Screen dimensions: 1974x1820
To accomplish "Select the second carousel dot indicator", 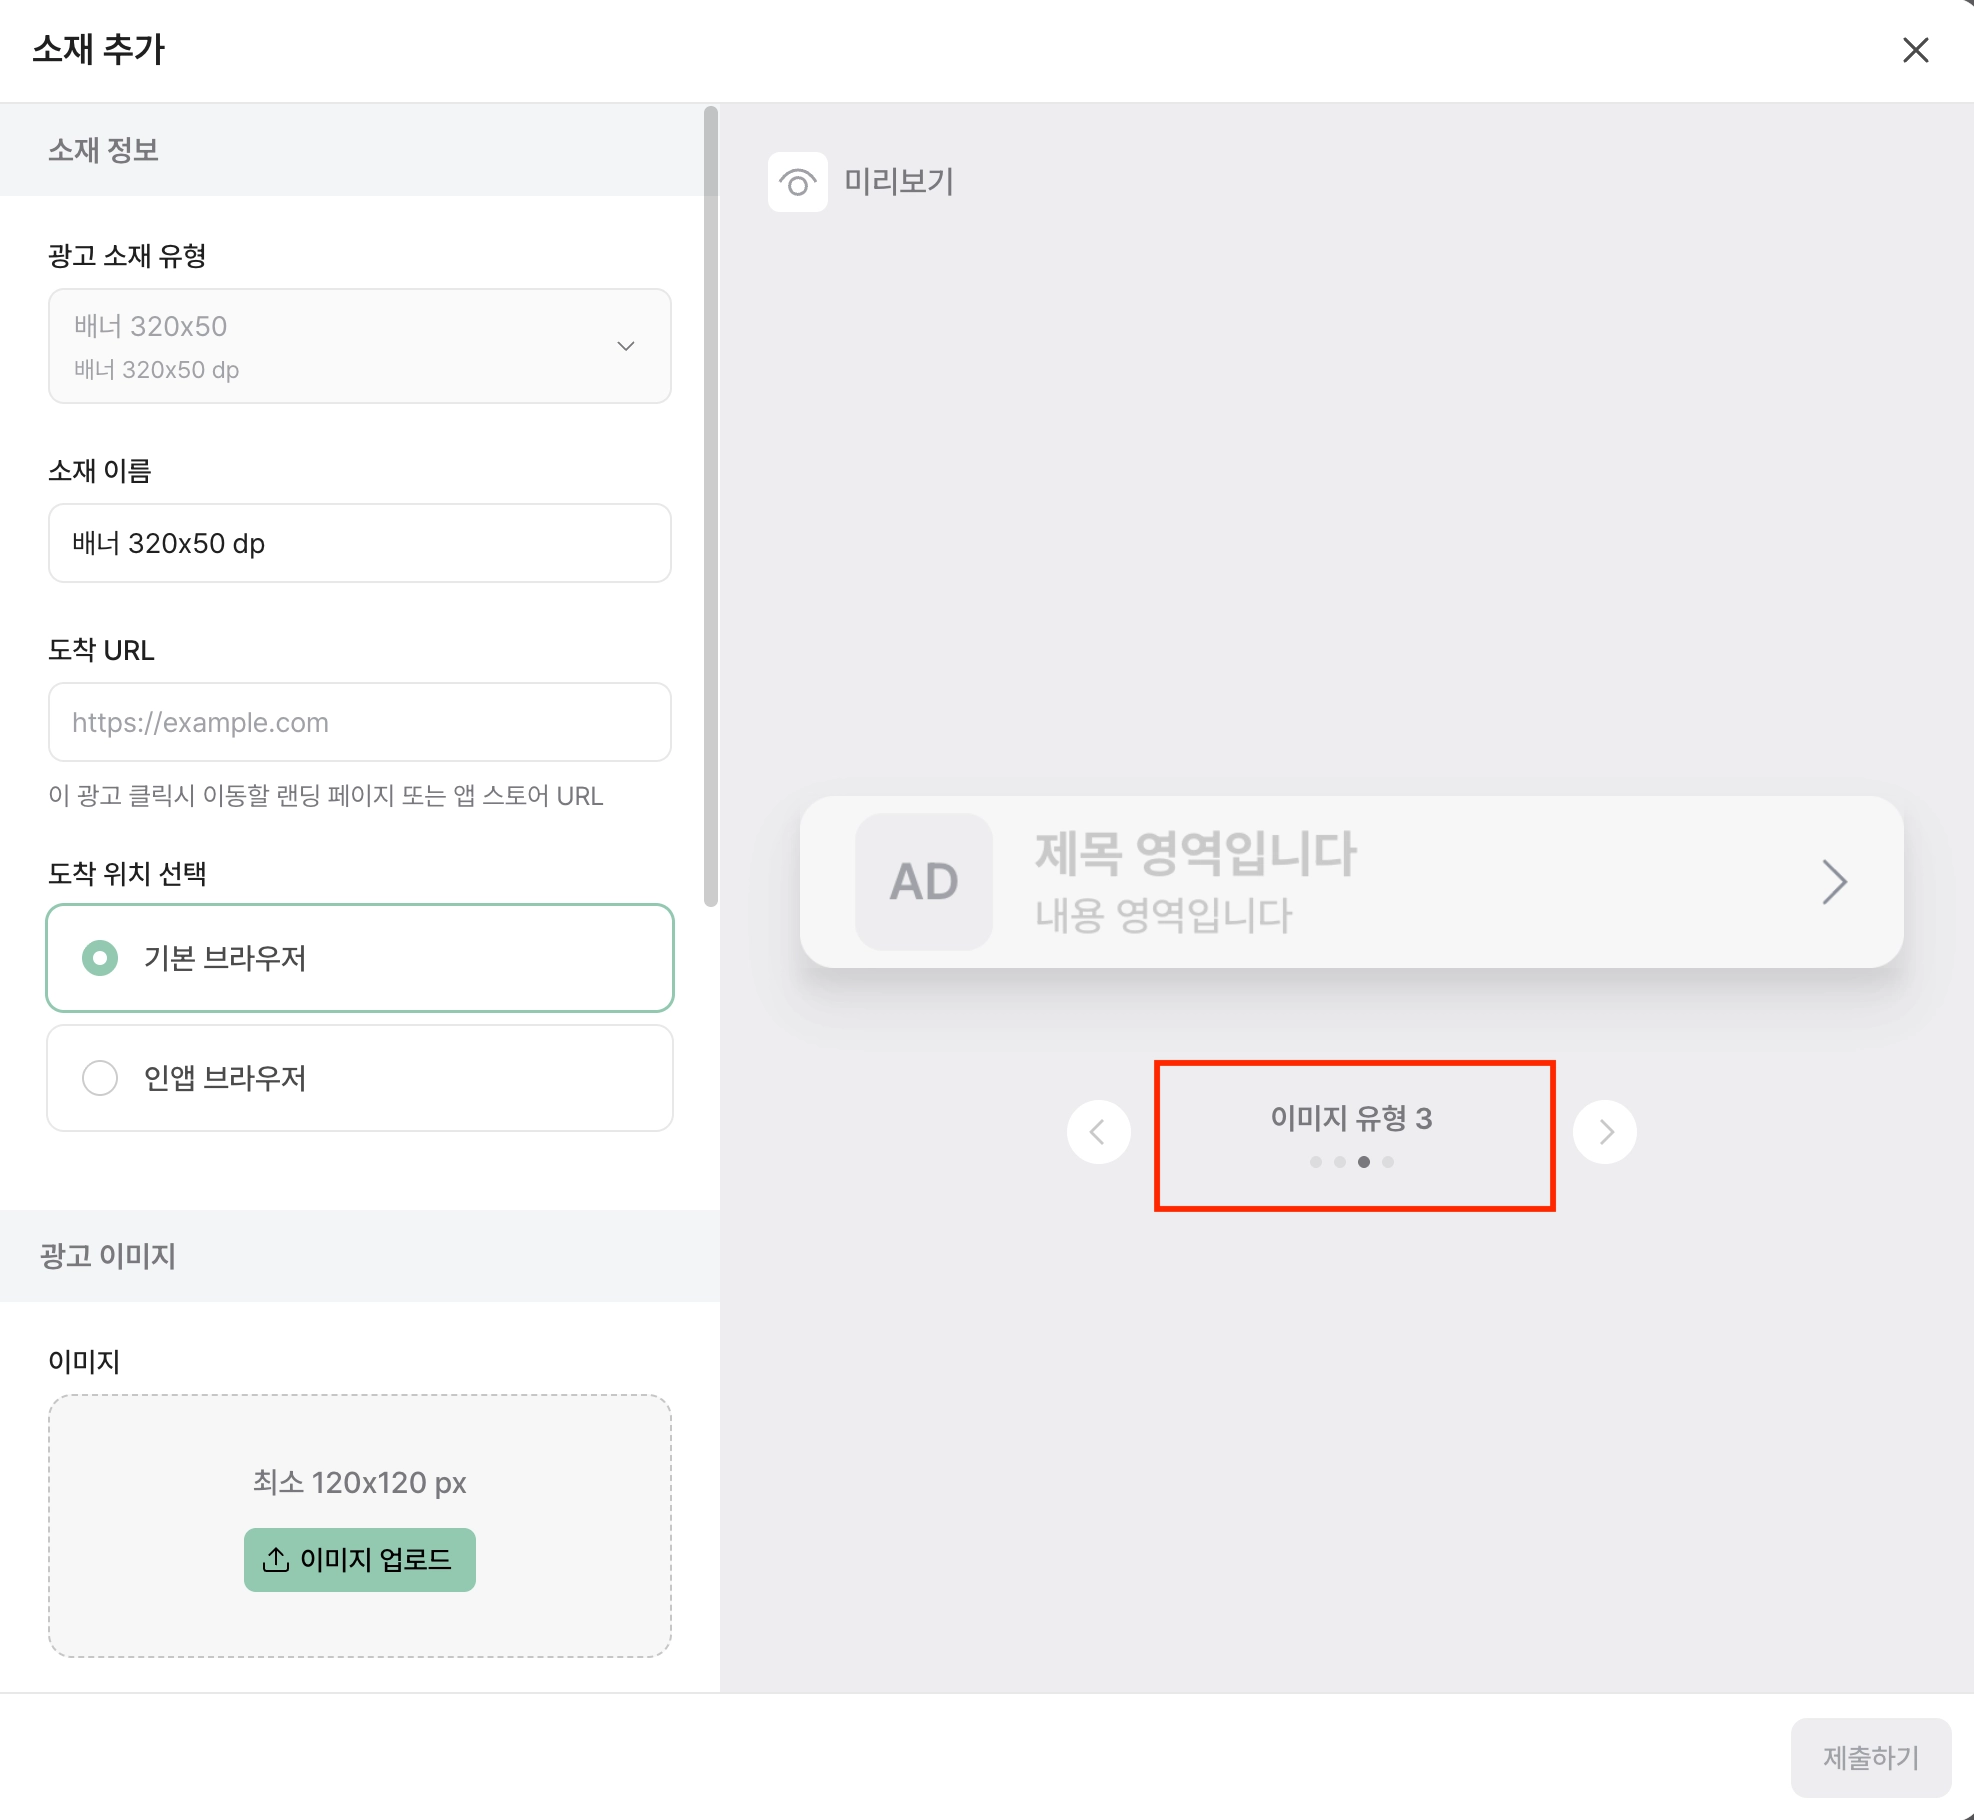I will click(1340, 1162).
